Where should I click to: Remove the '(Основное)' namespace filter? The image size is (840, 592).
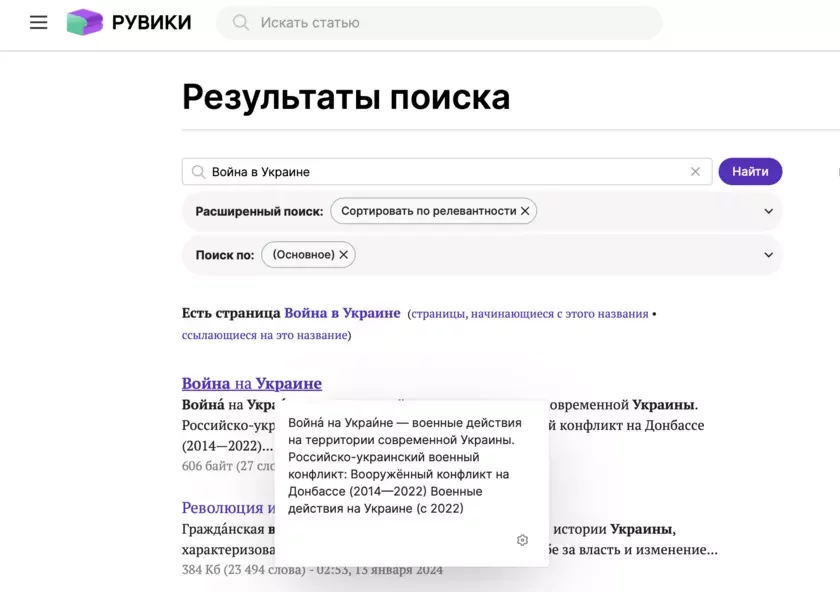[344, 255]
